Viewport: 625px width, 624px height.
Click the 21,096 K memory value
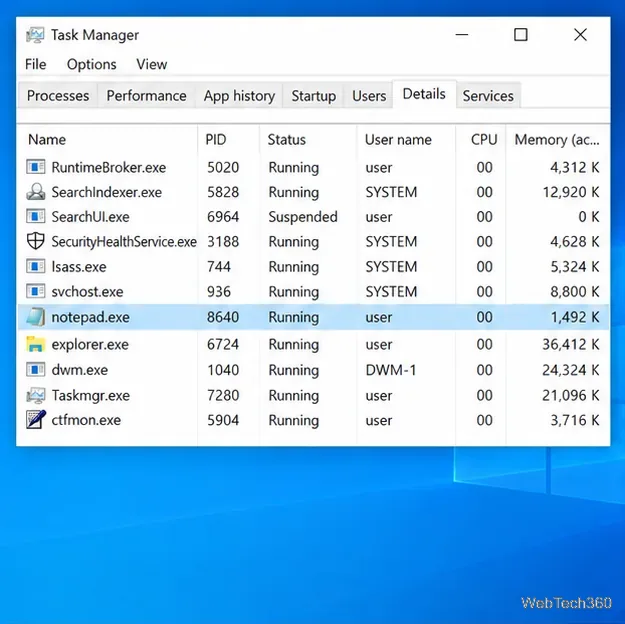(570, 396)
